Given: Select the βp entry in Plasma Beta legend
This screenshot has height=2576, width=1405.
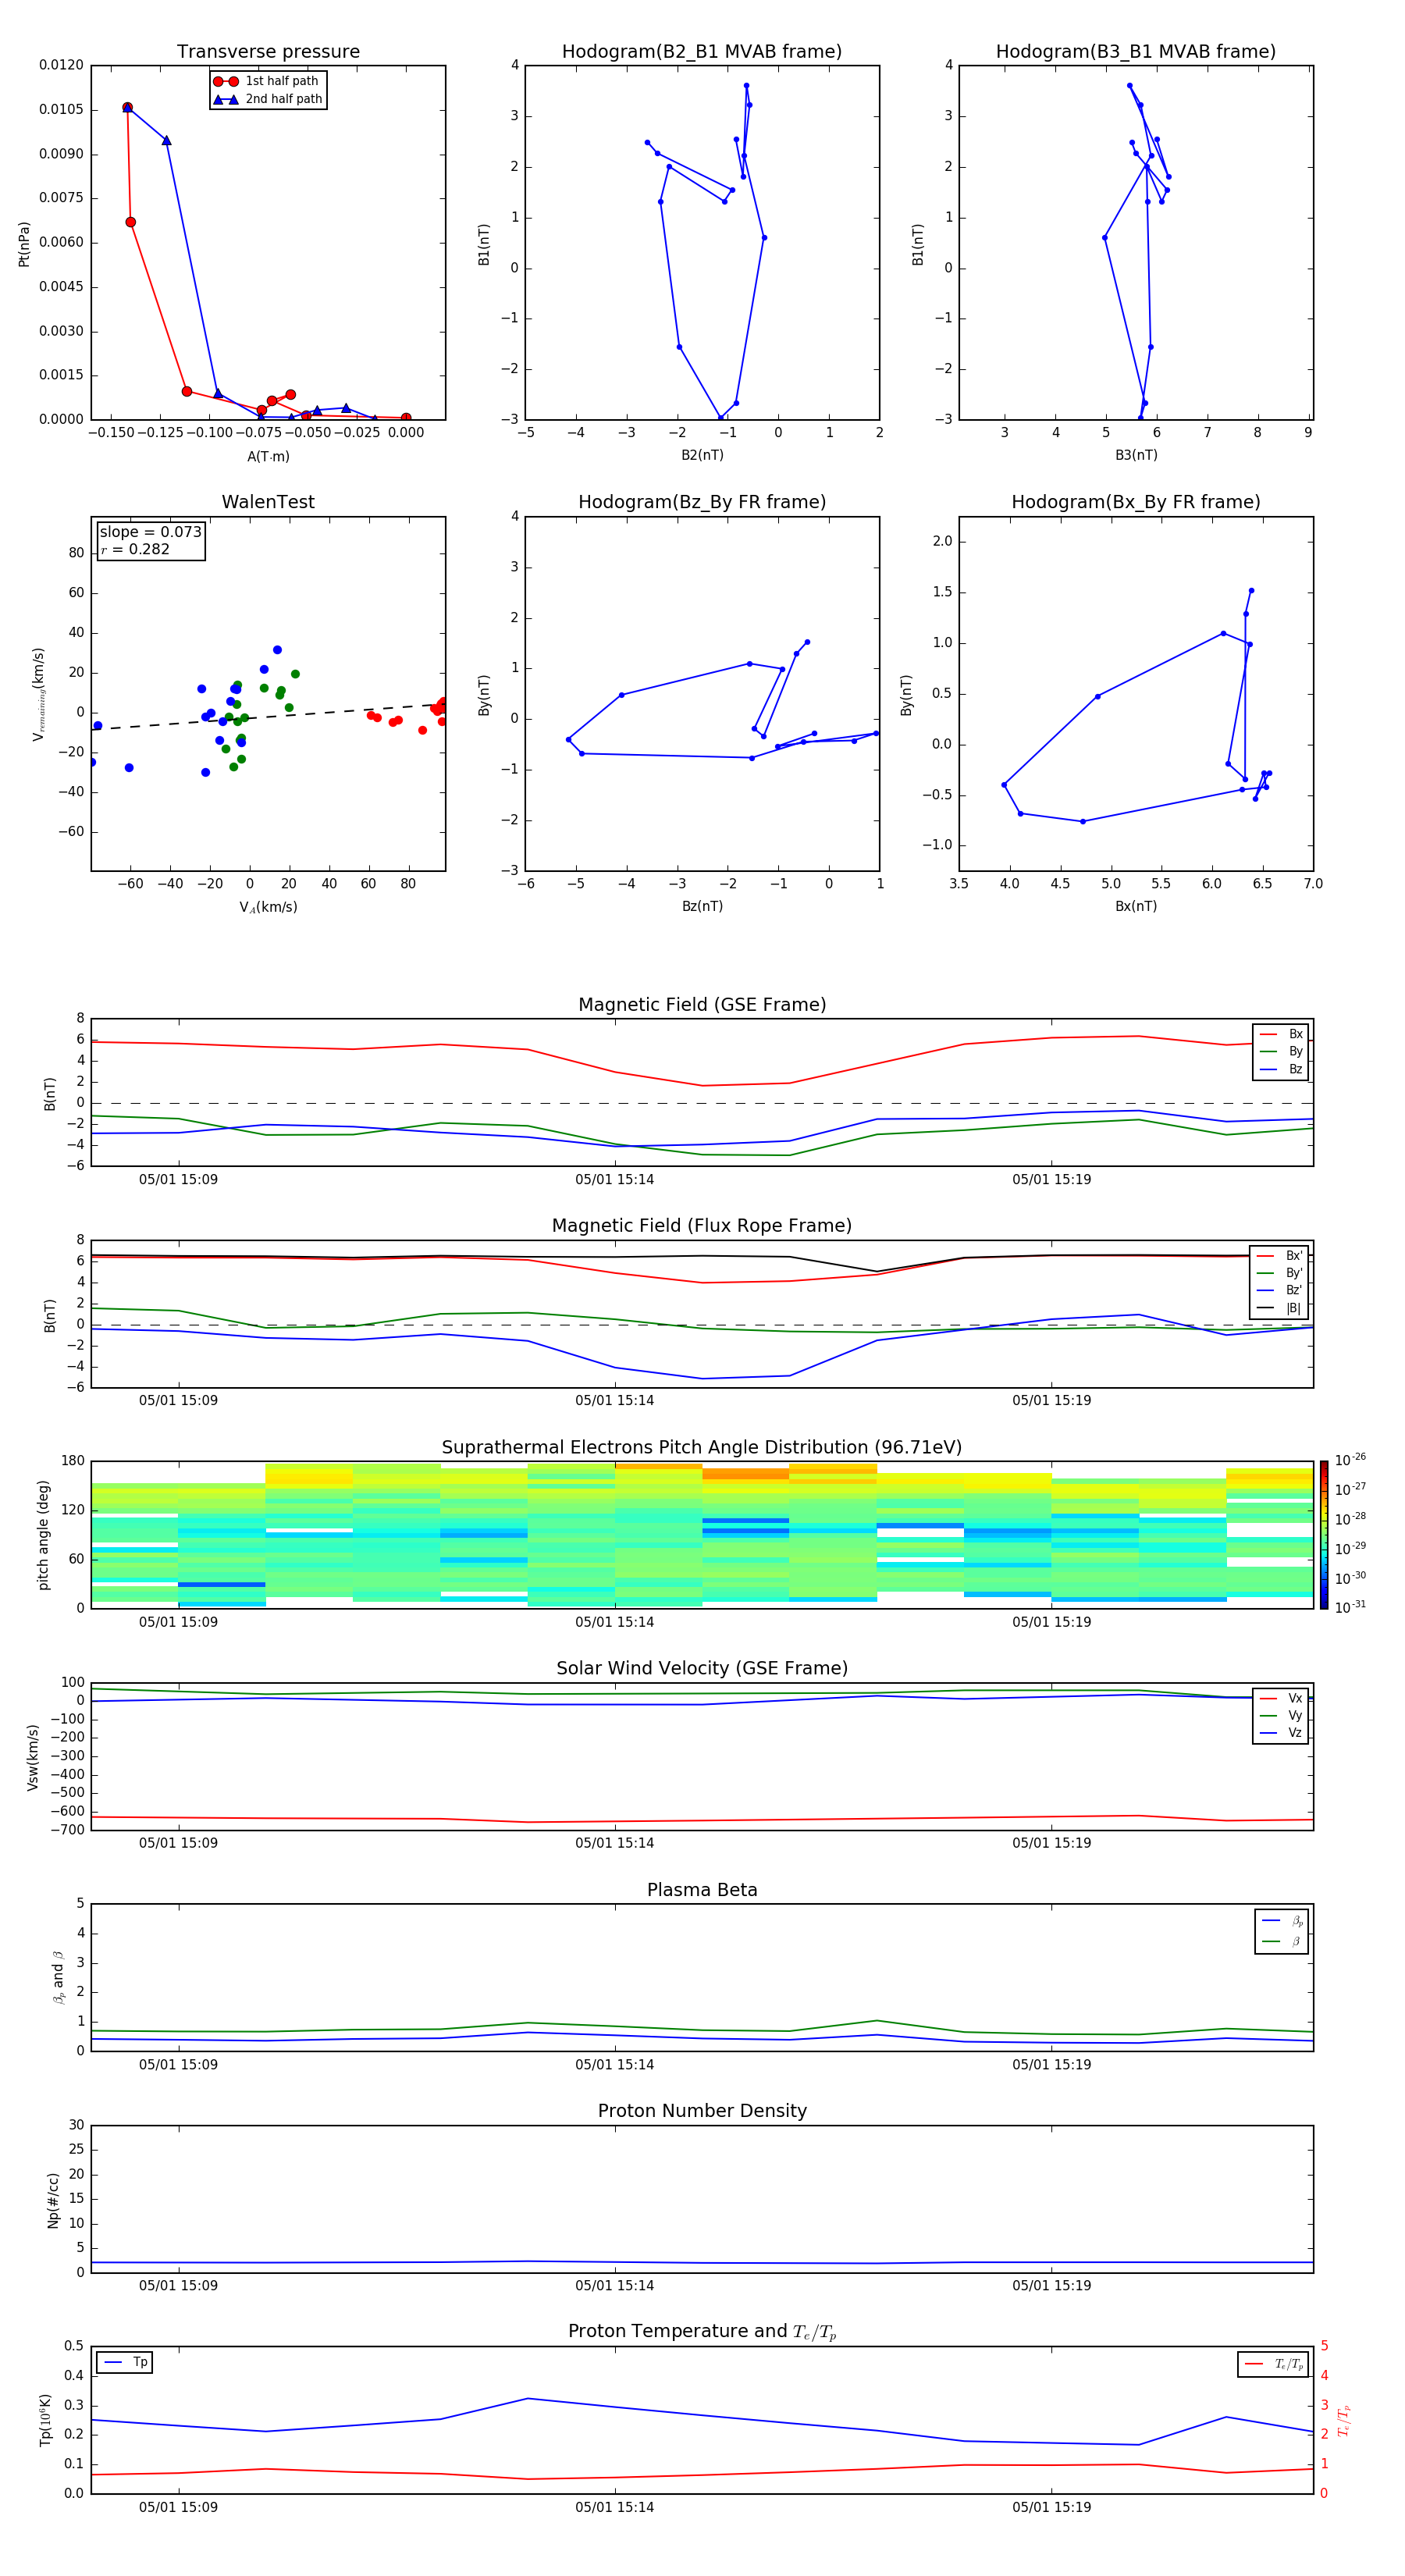Looking at the screenshot, I should [x=1282, y=1921].
